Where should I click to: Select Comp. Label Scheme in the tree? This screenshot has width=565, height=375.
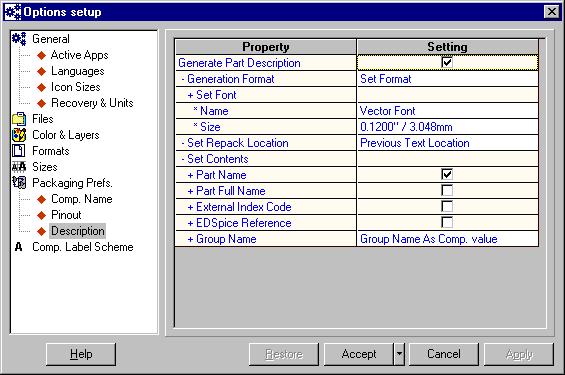pyautogui.click(x=83, y=247)
